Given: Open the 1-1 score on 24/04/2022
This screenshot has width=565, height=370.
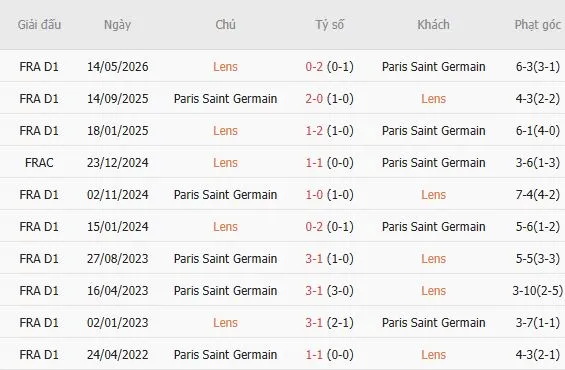Looking at the screenshot, I should [x=314, y=355].
